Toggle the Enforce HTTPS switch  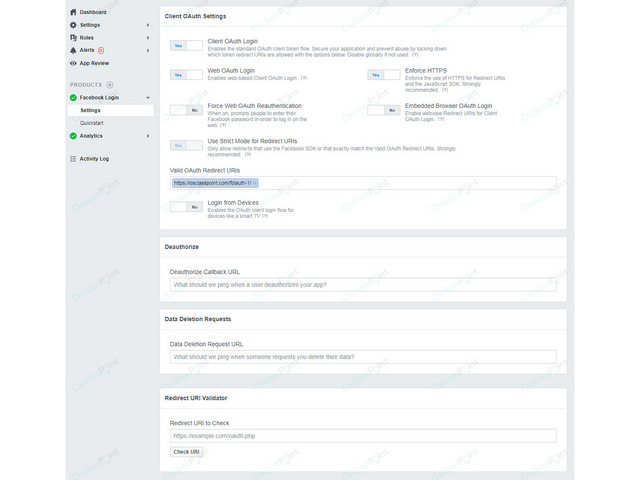pyautogui.click(x=384, y=75)
